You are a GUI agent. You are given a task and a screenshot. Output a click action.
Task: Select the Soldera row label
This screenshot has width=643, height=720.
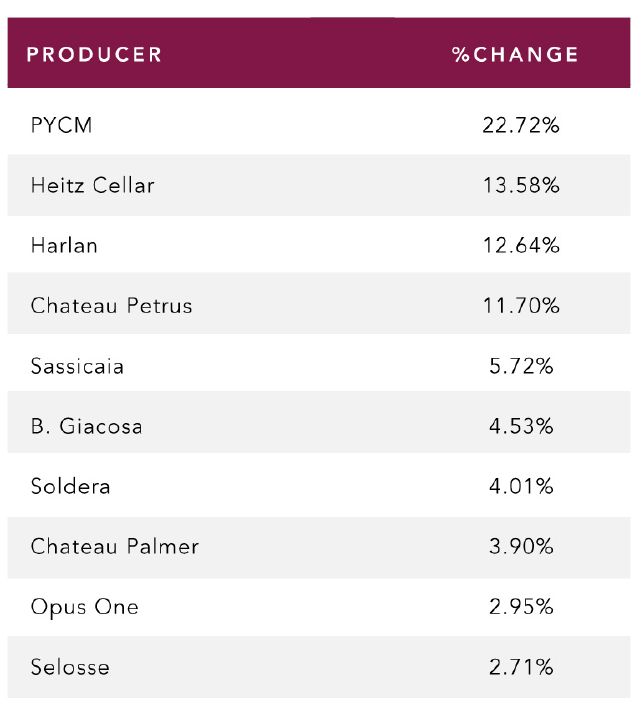coord(71,487)
